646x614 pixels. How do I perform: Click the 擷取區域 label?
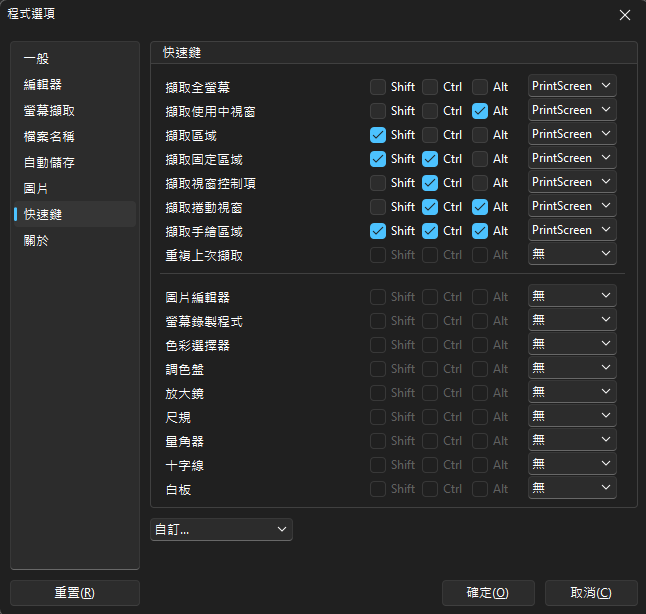click(x=191, y=135)
